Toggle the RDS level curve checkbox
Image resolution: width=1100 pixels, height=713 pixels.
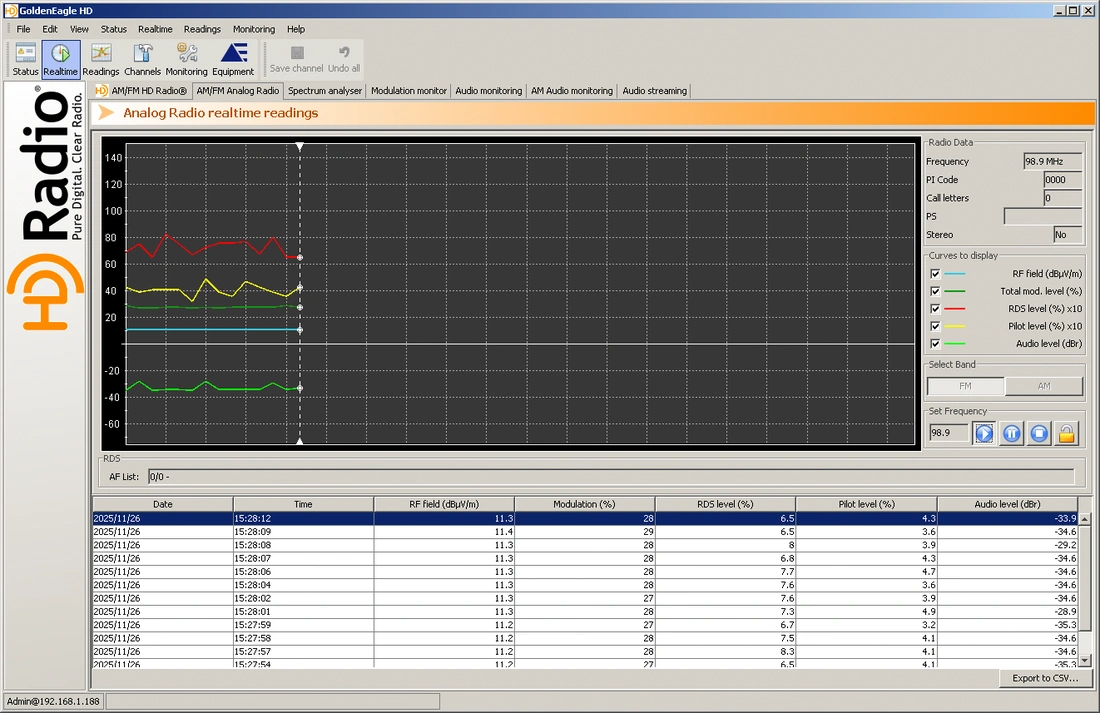click(935, 308)
